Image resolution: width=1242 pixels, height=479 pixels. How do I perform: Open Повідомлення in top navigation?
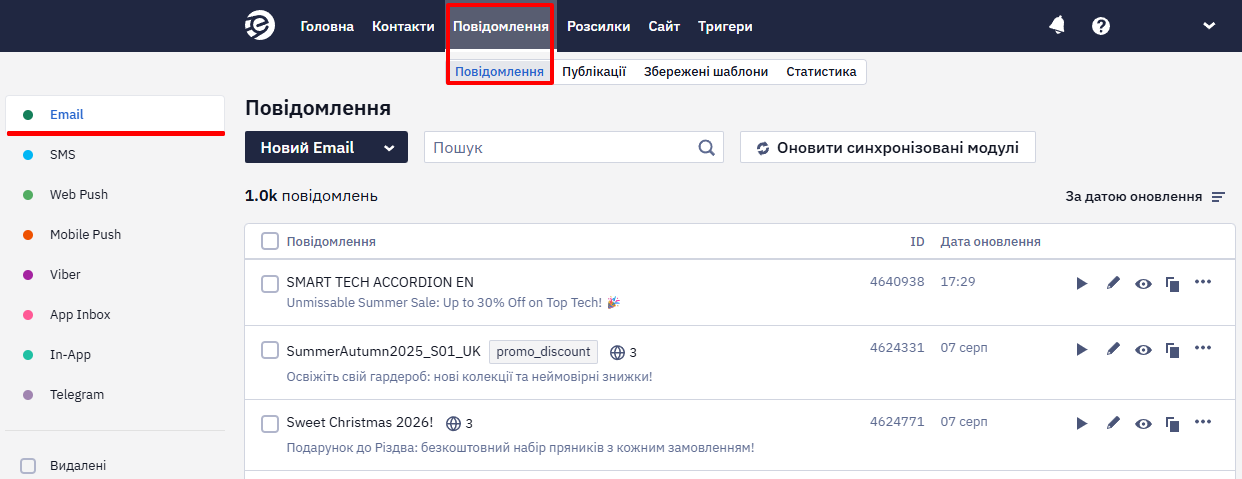tap(500, 26)
